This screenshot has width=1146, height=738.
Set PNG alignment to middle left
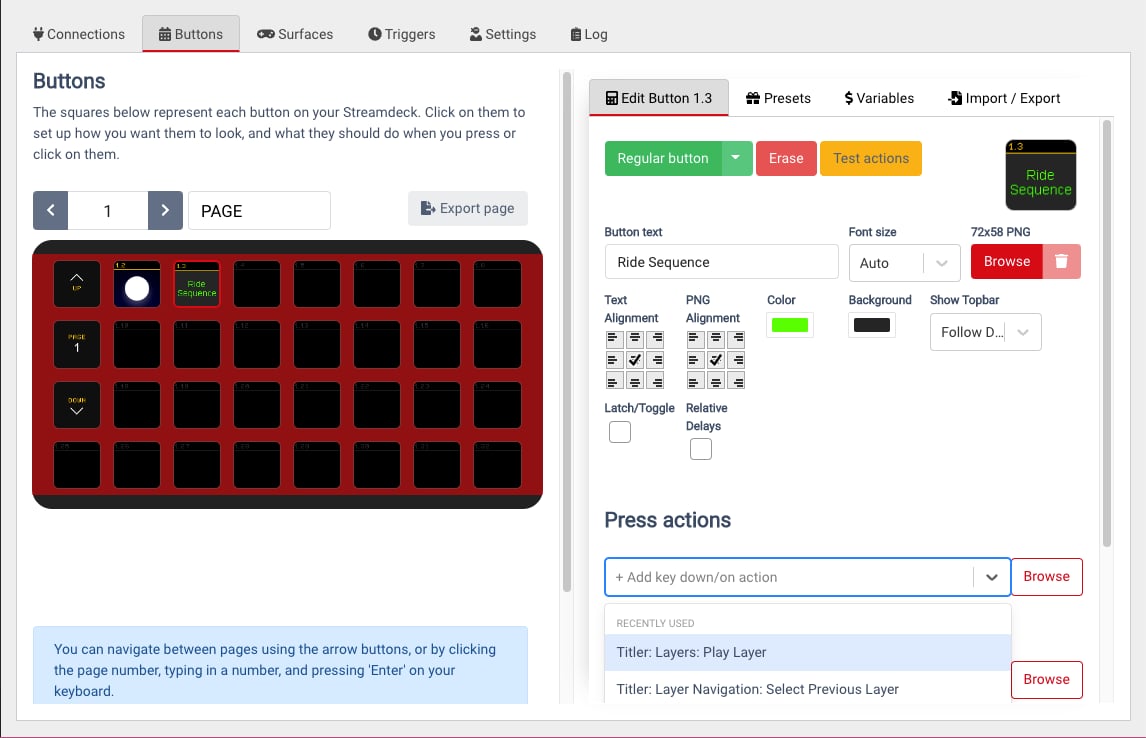pyautogui.click(x=695, y=360)
